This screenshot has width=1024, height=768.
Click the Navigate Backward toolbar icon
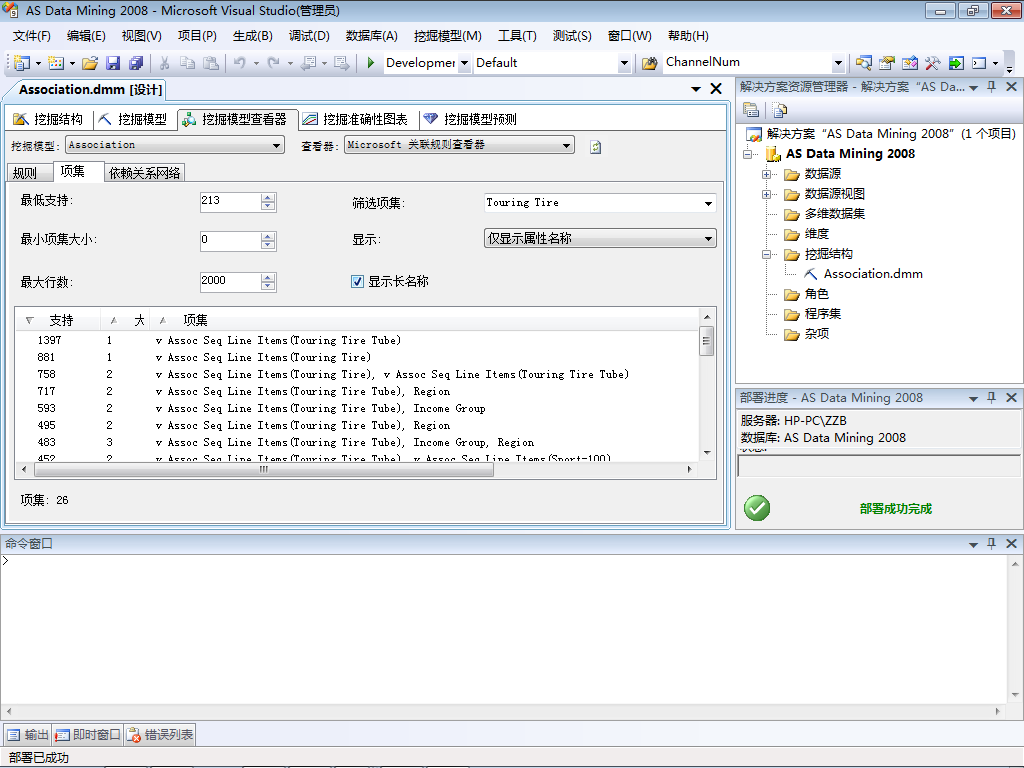309,63
